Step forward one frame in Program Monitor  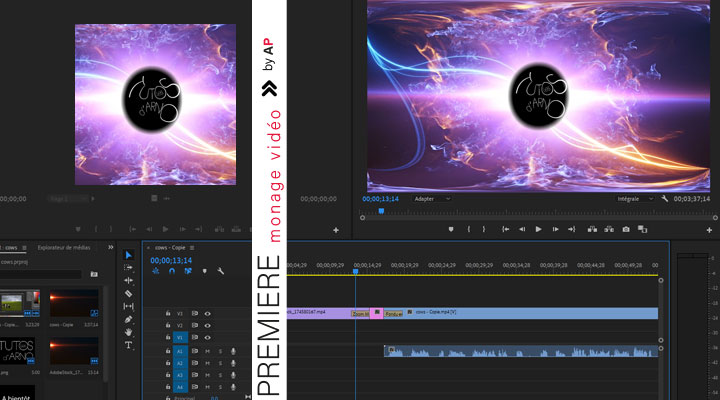pyautogui.click(x=555, y=229)
